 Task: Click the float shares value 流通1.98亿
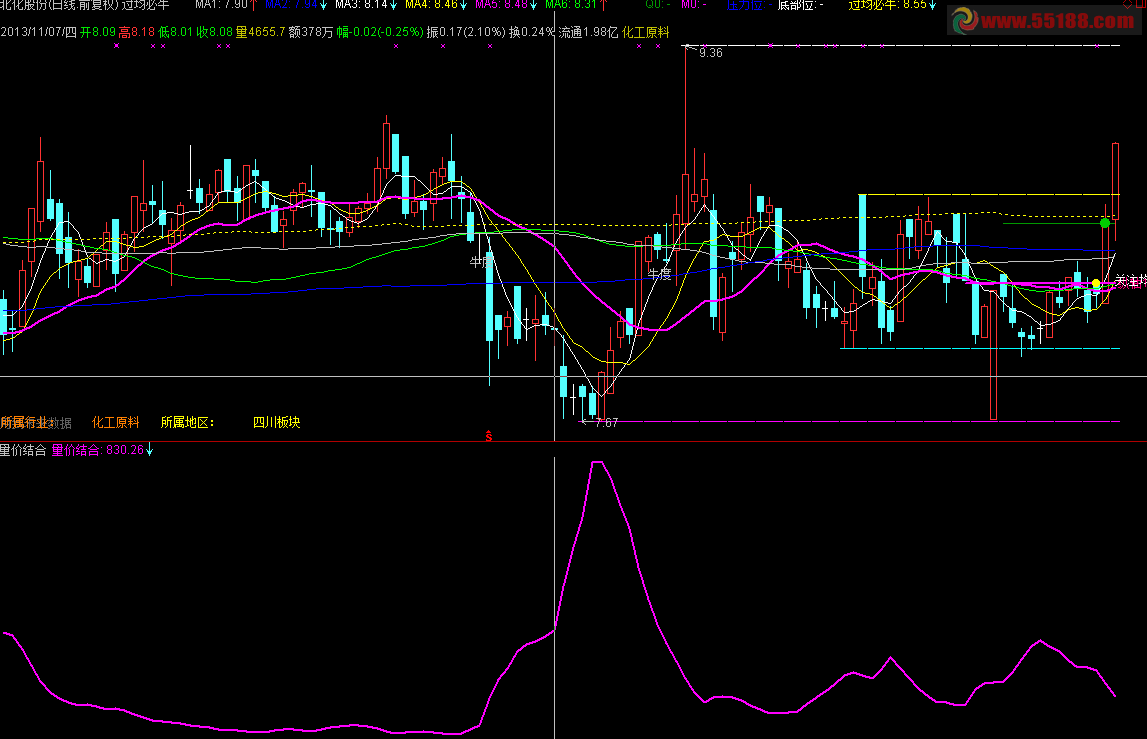pyautogui.click(x=588, y=32)
